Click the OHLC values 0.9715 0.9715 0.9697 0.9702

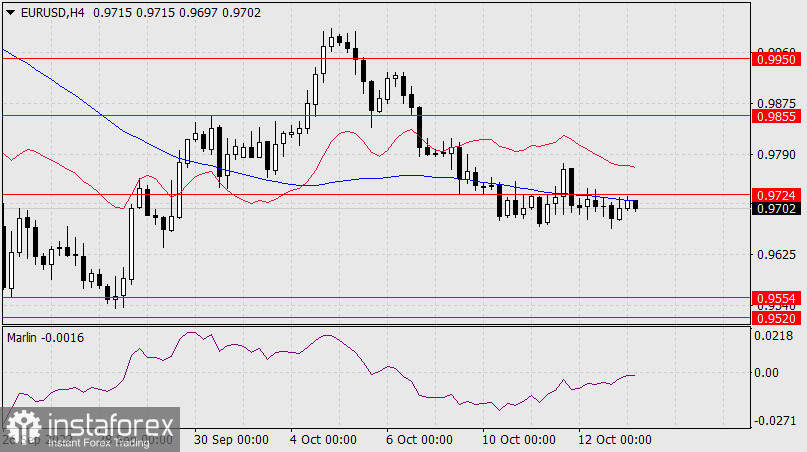point(177,13)
